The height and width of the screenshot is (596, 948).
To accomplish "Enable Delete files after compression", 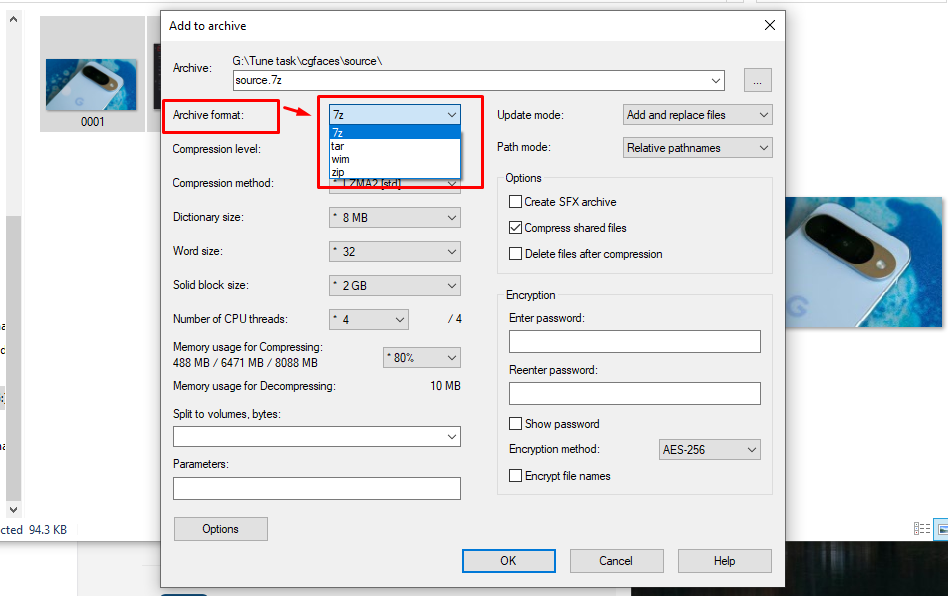I will click(515, 253).
